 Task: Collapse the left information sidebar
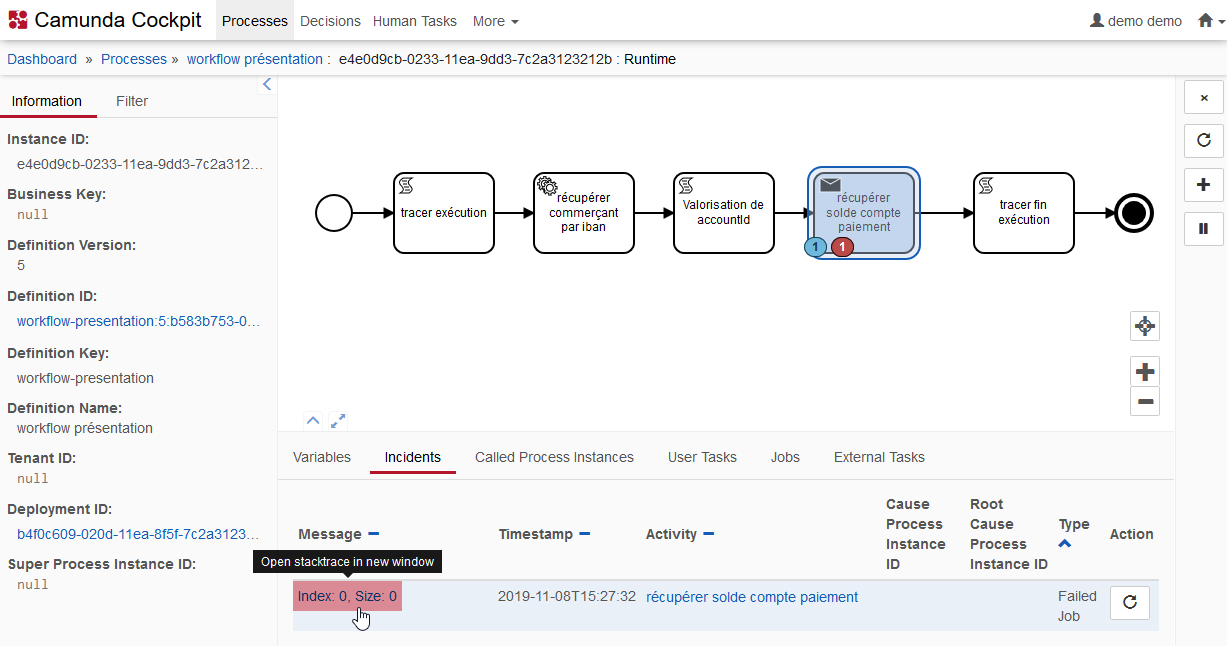(x=267, y=85)
